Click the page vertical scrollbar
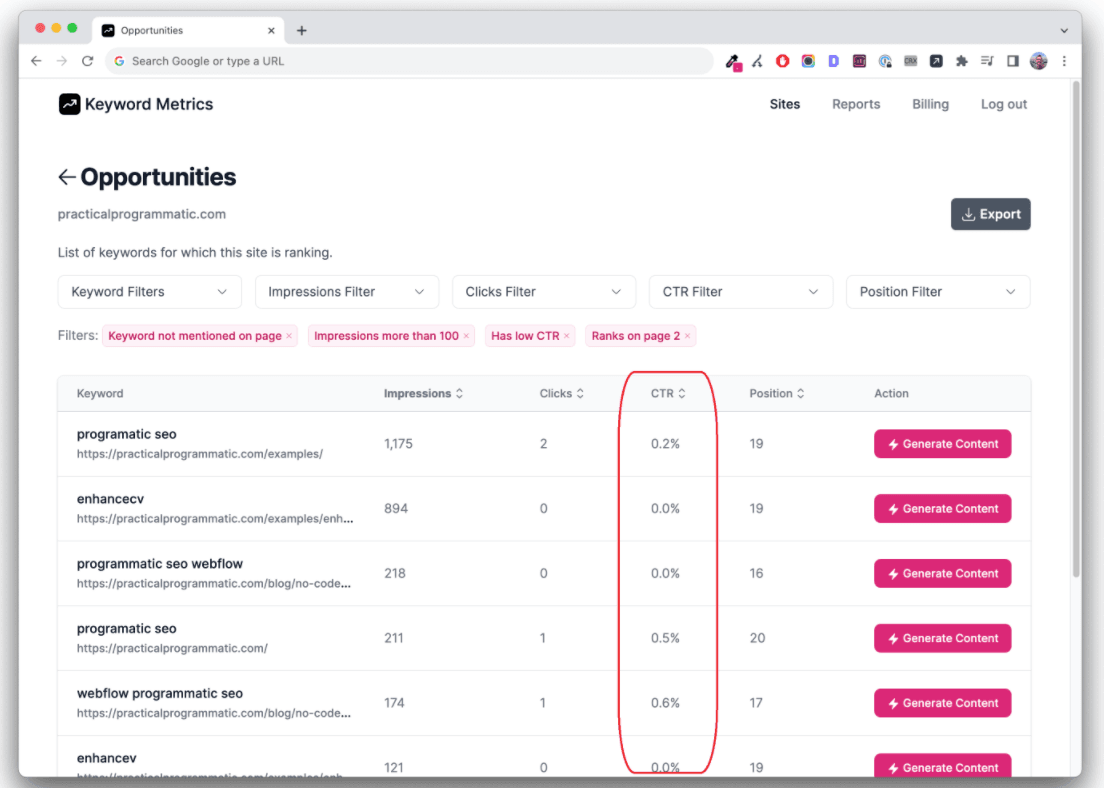The image size is (1104, 788). (x=1076, y=330)
